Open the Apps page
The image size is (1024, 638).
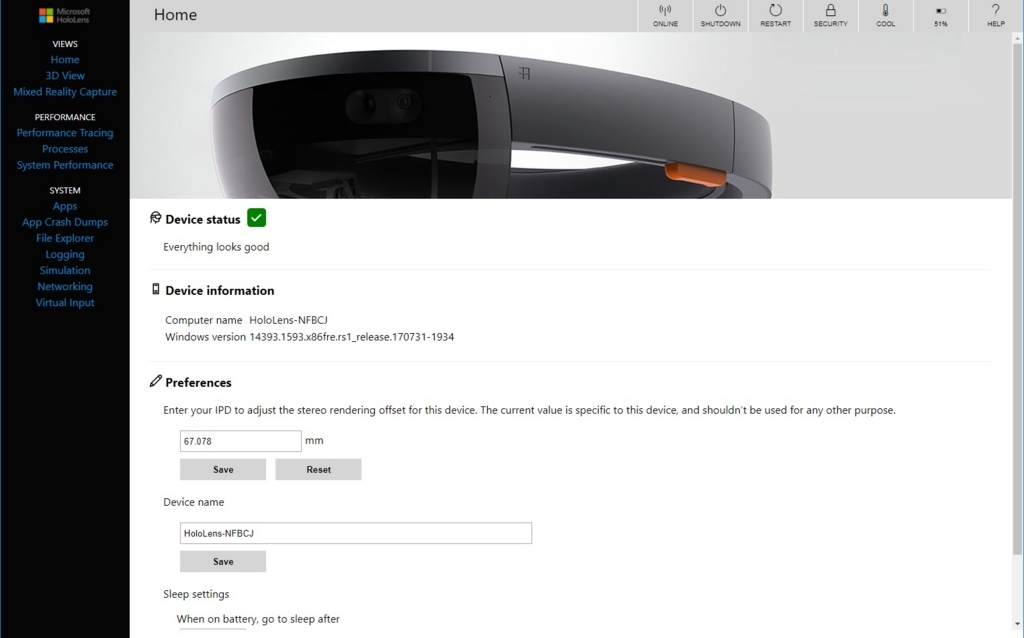pyautogui.click(x=65, y=206)
